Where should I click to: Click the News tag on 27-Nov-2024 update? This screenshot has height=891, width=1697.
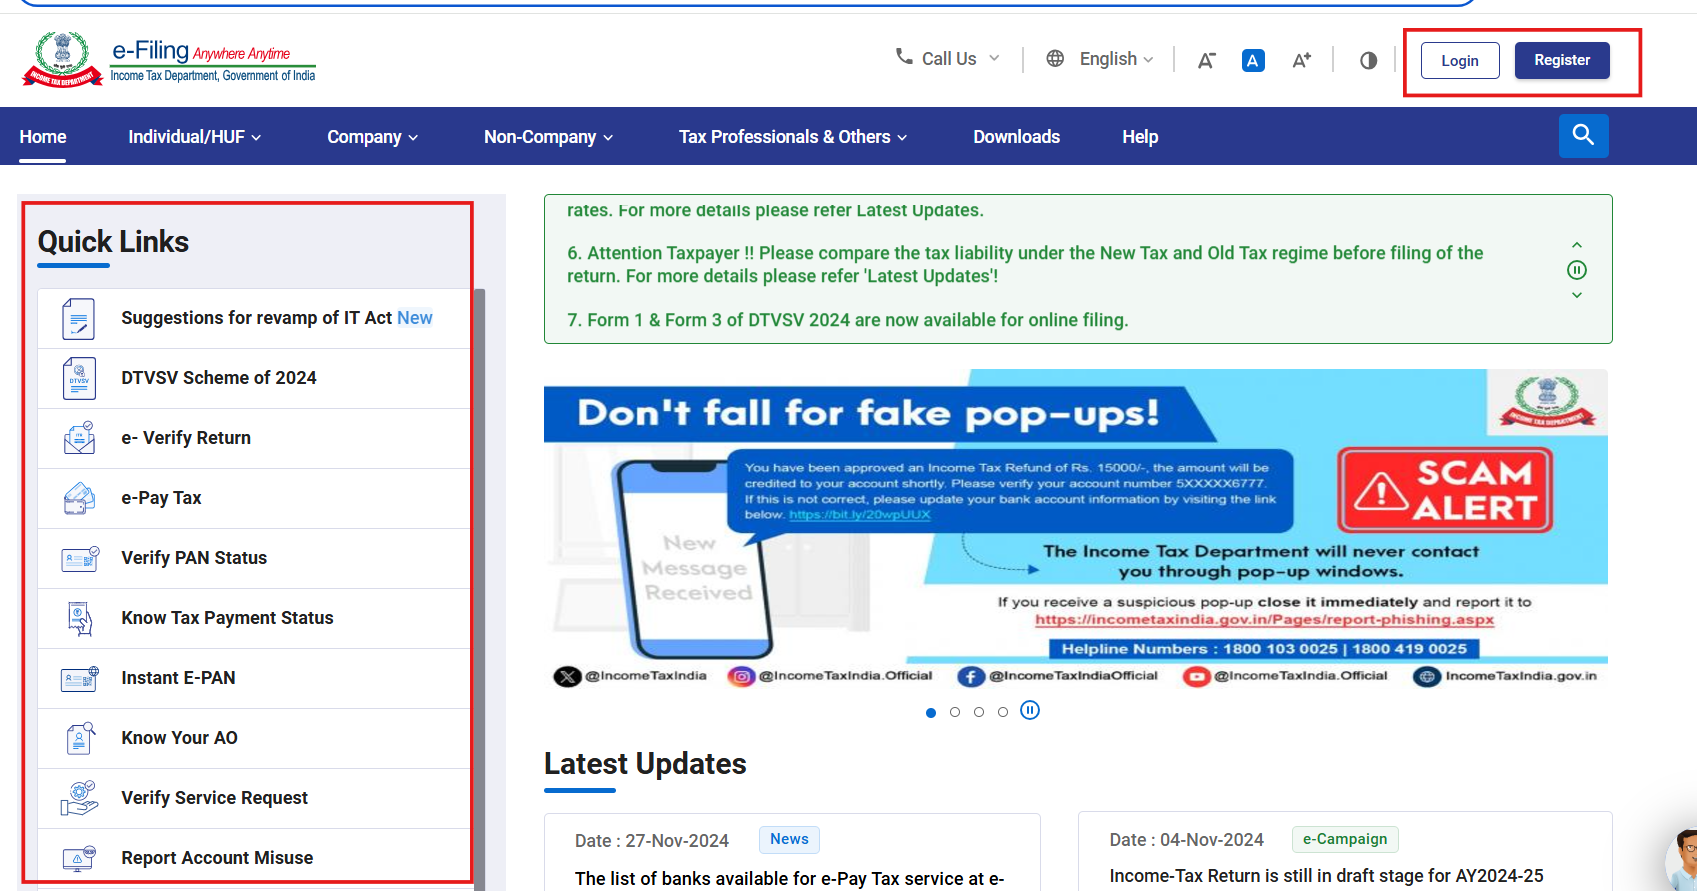point(789,840)
